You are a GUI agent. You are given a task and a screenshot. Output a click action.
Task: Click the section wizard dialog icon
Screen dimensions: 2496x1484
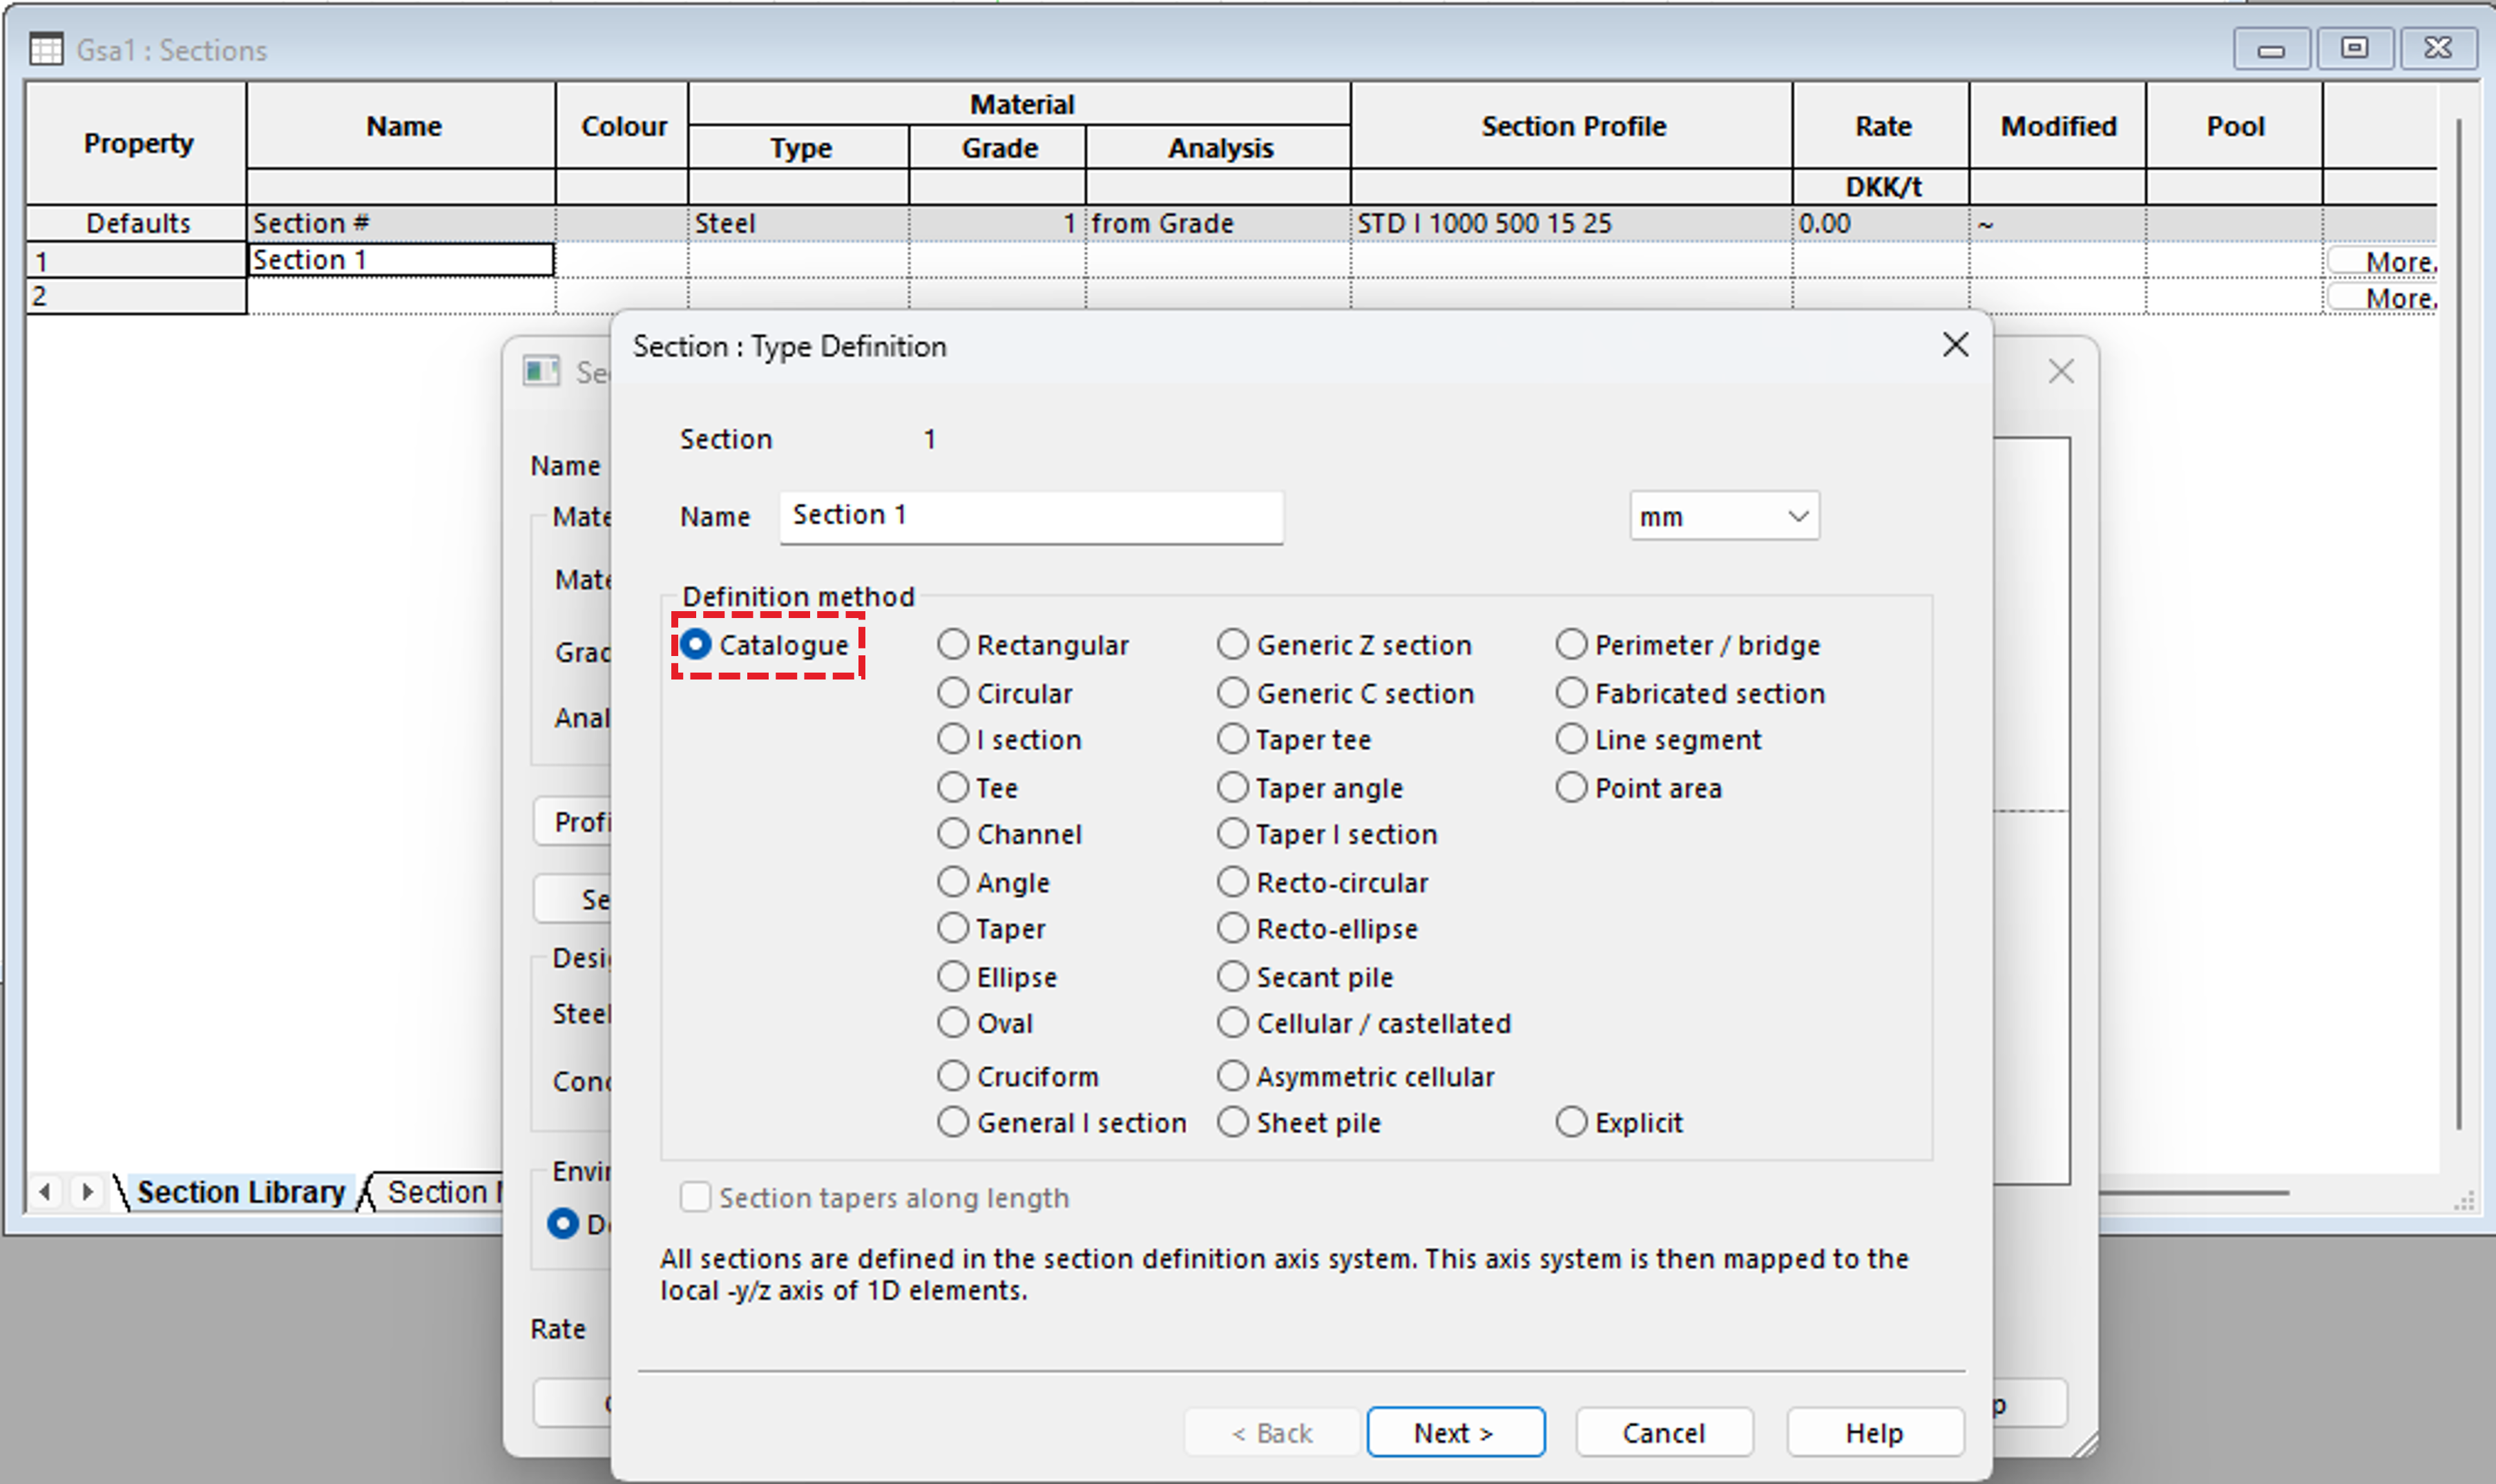[541, 372]
